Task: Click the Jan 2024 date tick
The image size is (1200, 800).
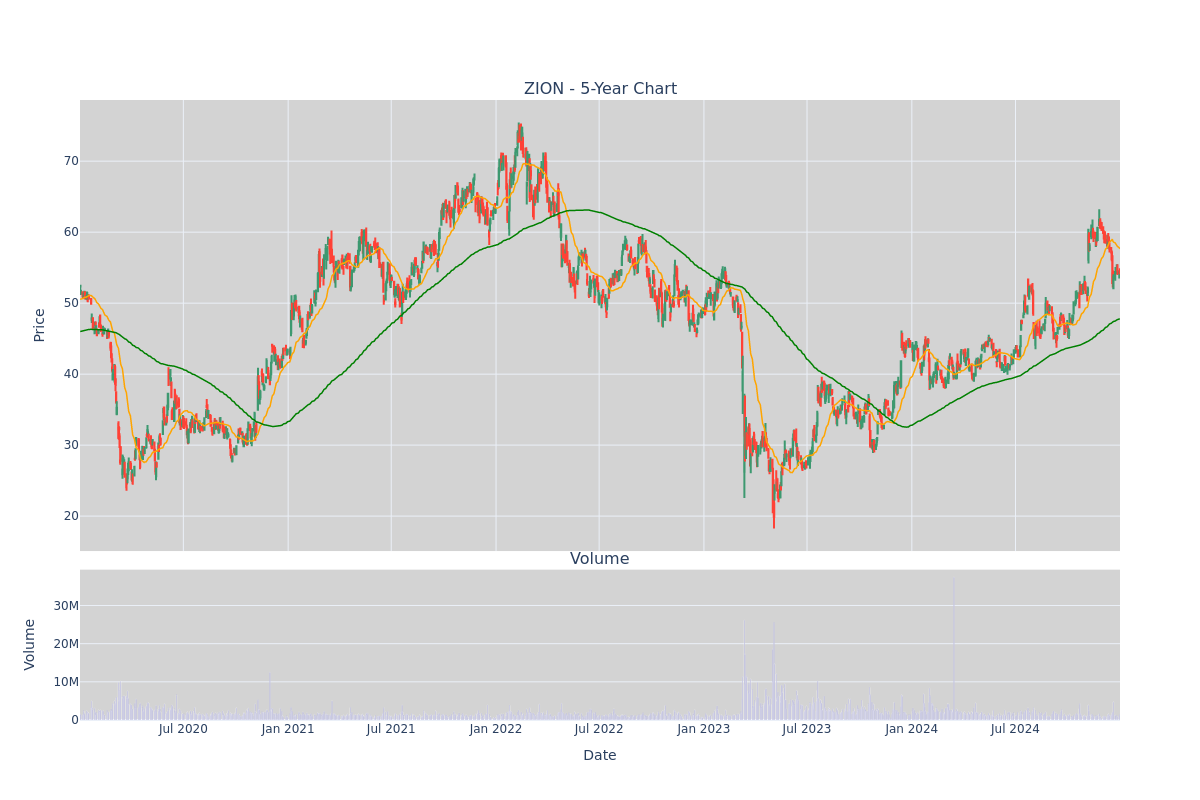Action: click(x=912, y=729)
